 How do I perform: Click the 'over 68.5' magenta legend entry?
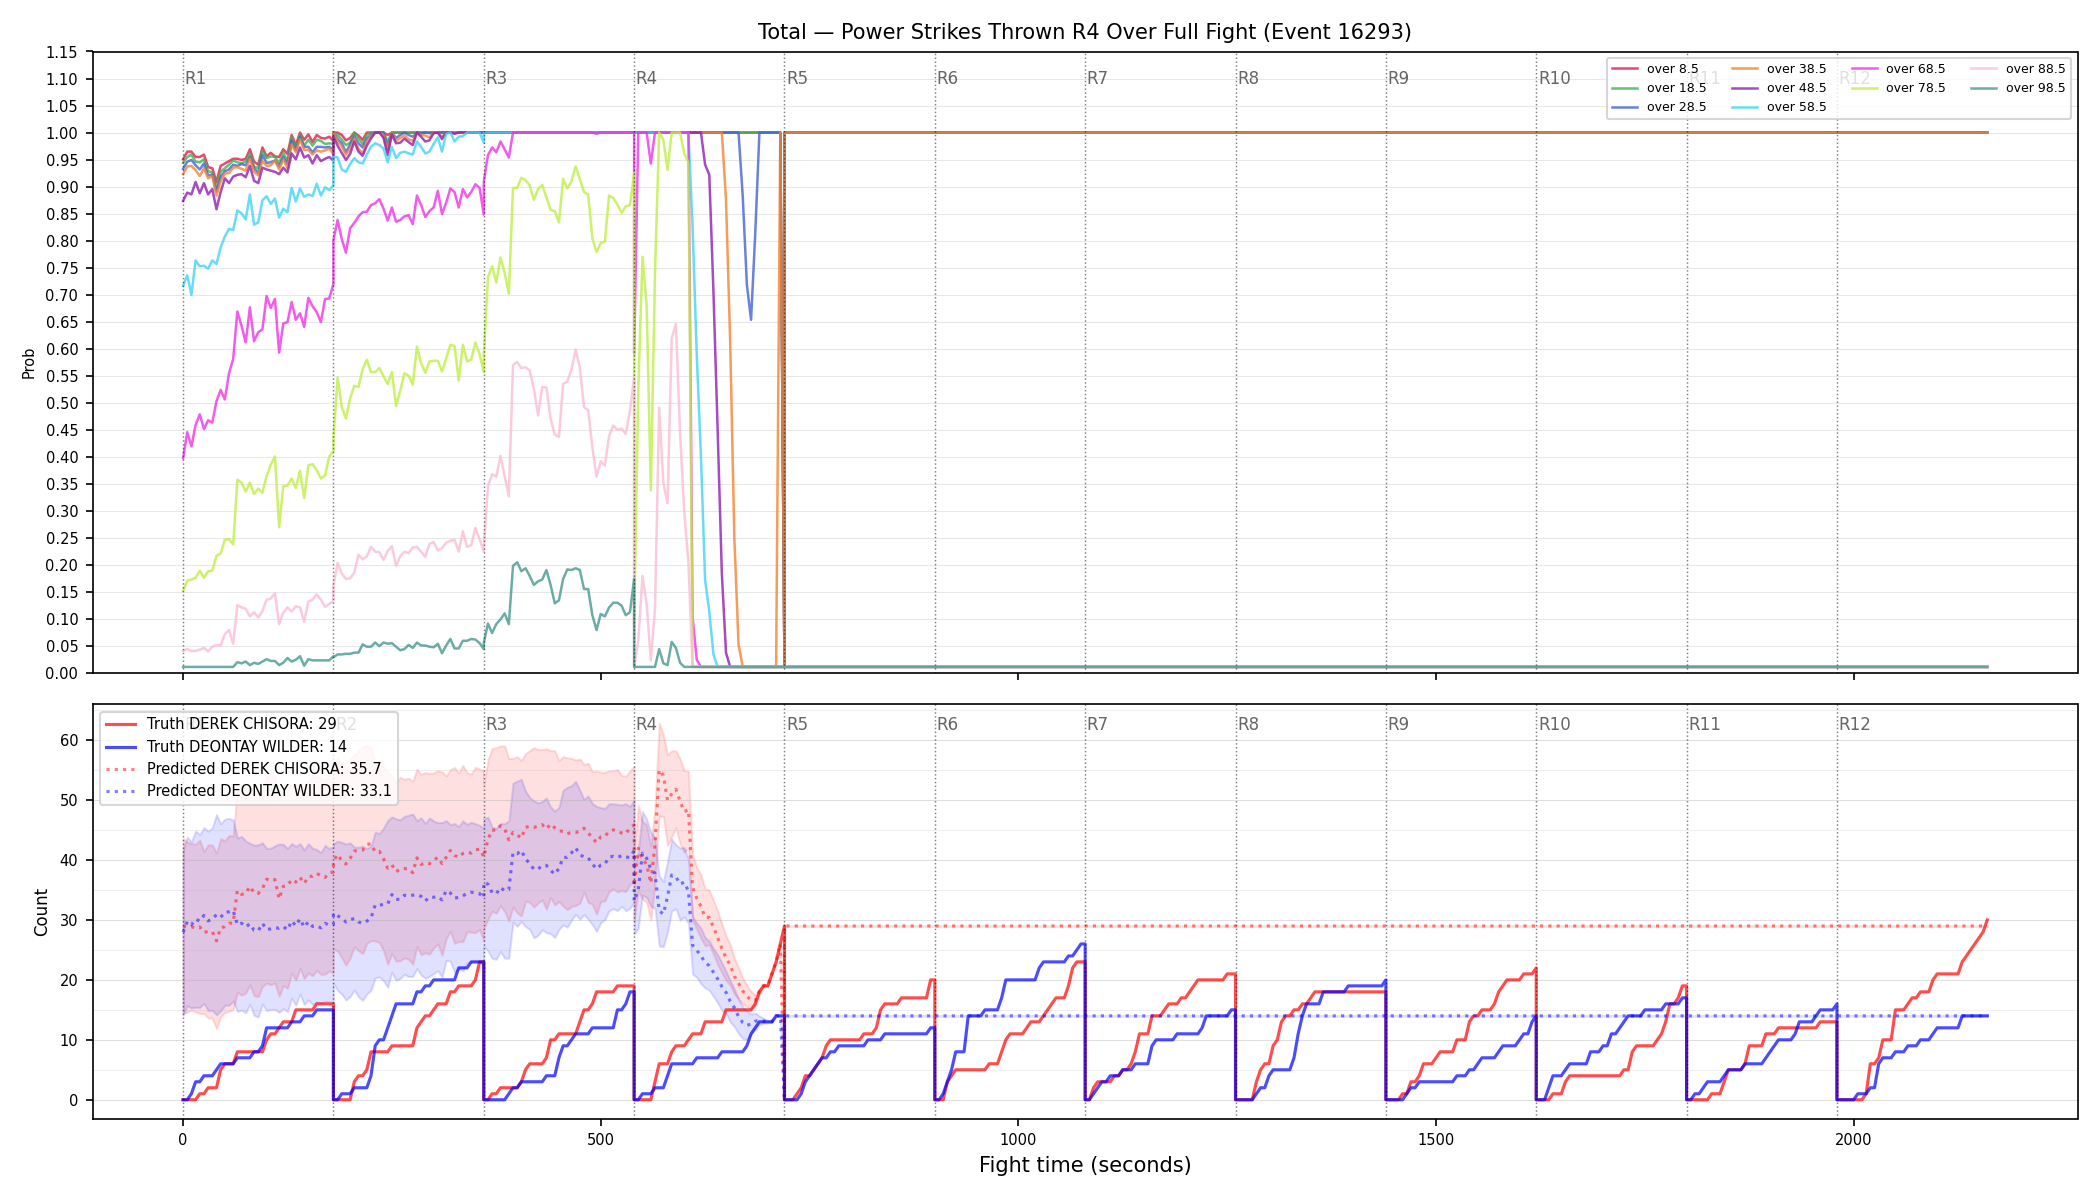point(1898,69)
